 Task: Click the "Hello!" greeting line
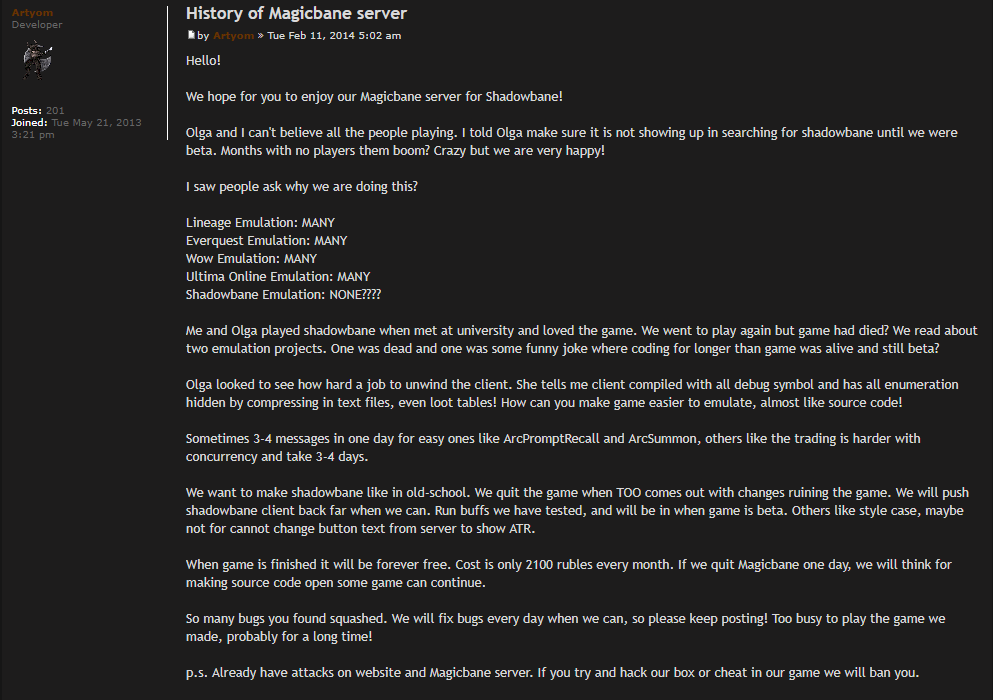coord(203,61)
